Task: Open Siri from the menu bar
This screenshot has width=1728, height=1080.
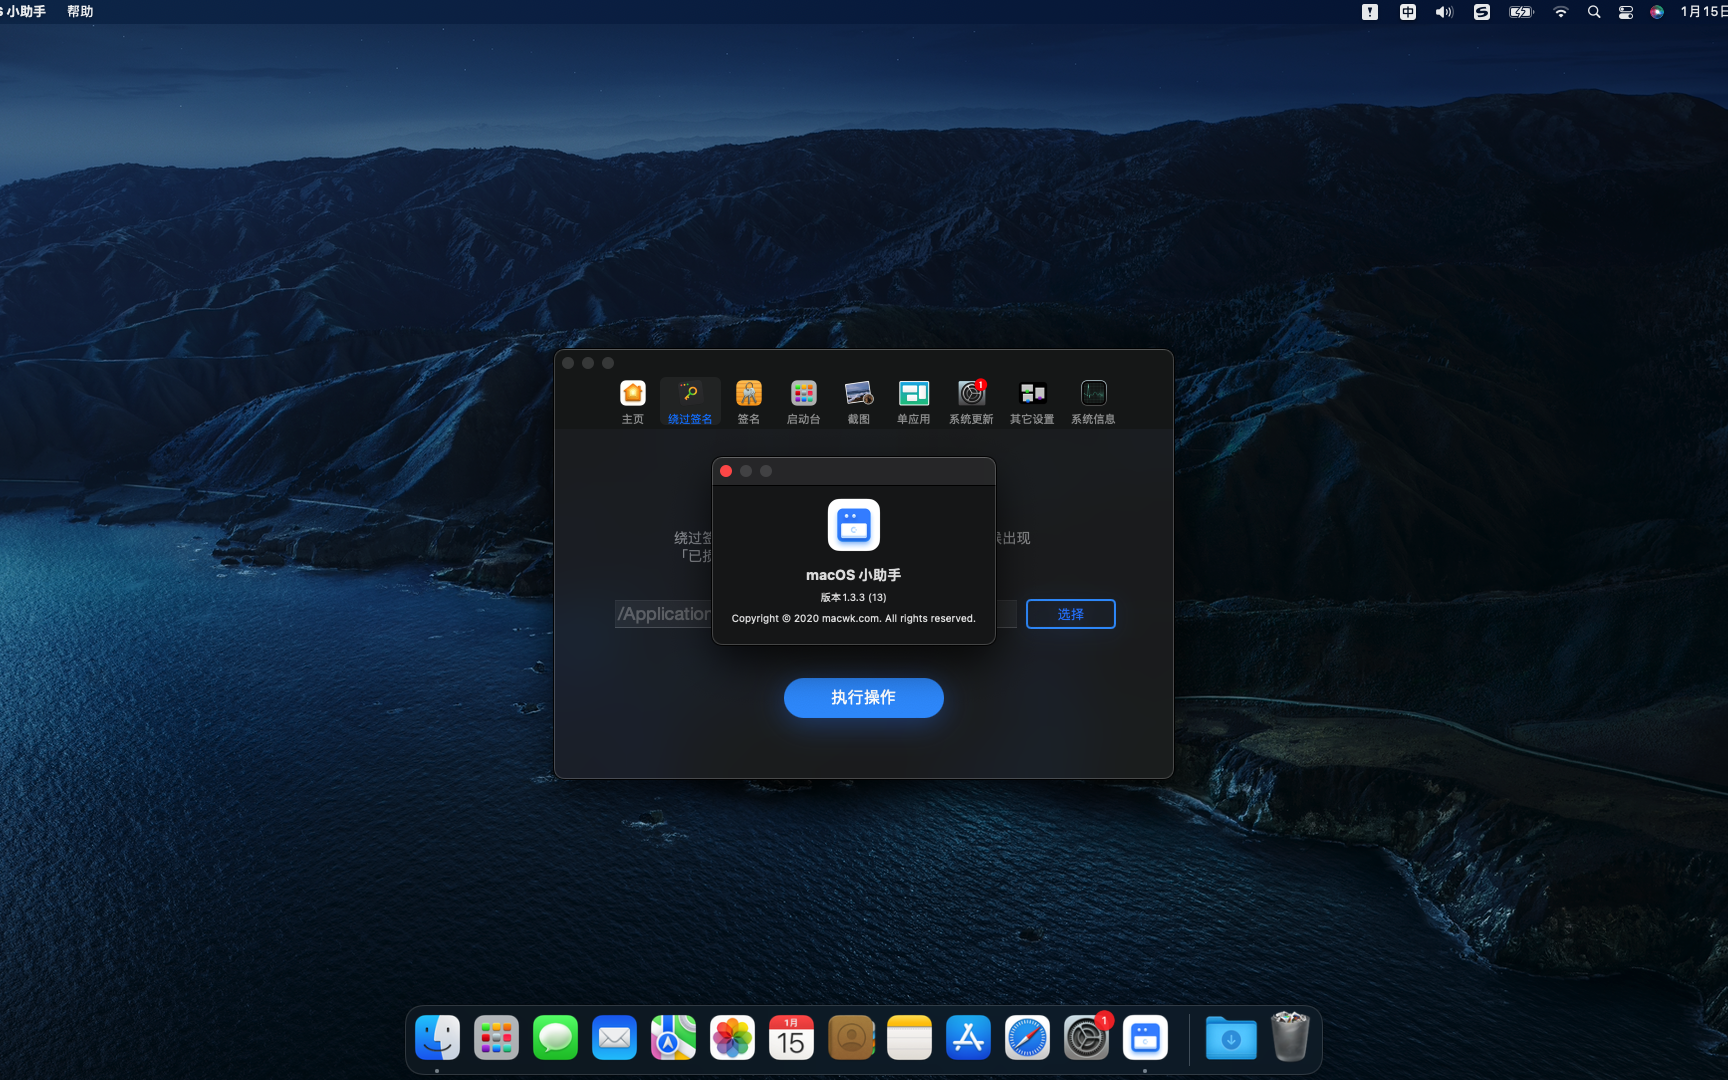Action: coord(1657,12)
